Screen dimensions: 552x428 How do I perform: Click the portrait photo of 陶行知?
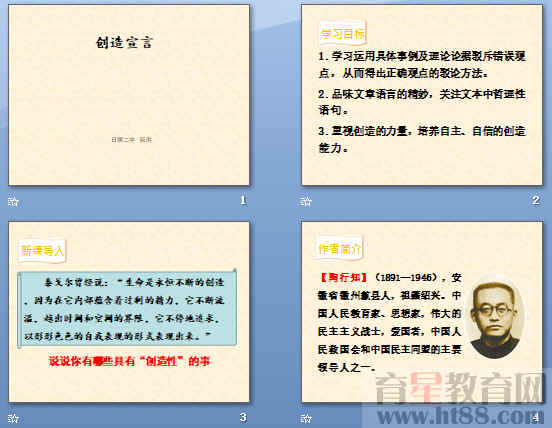pos(496,317)
